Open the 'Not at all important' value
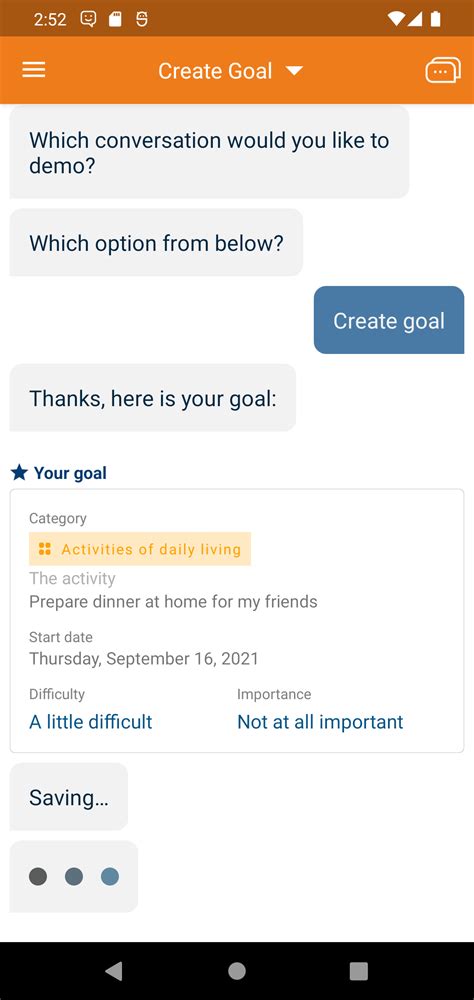474x1000 pixels. (x=320, y=721)
